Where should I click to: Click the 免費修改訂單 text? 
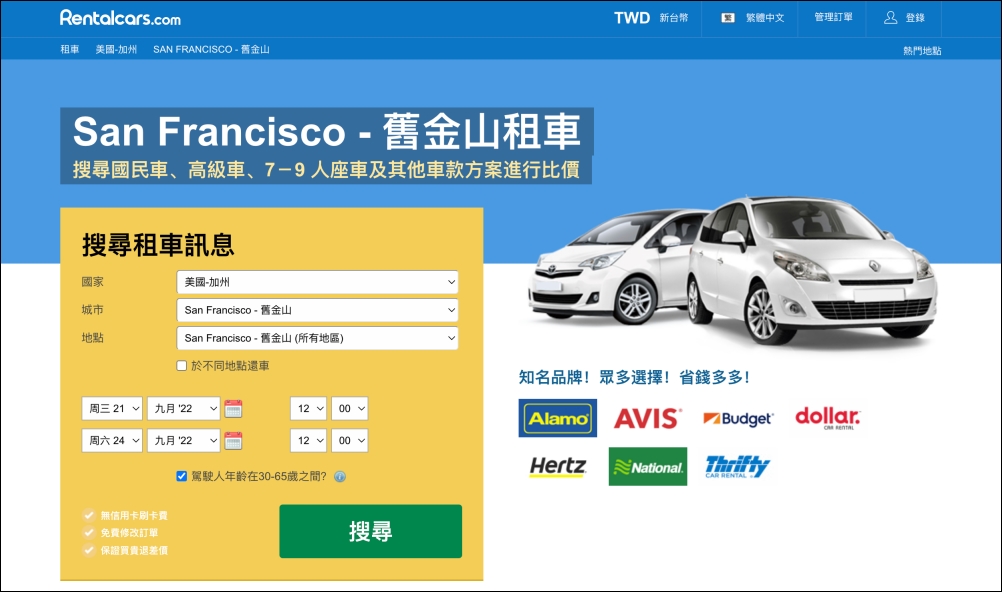point(129,533)
